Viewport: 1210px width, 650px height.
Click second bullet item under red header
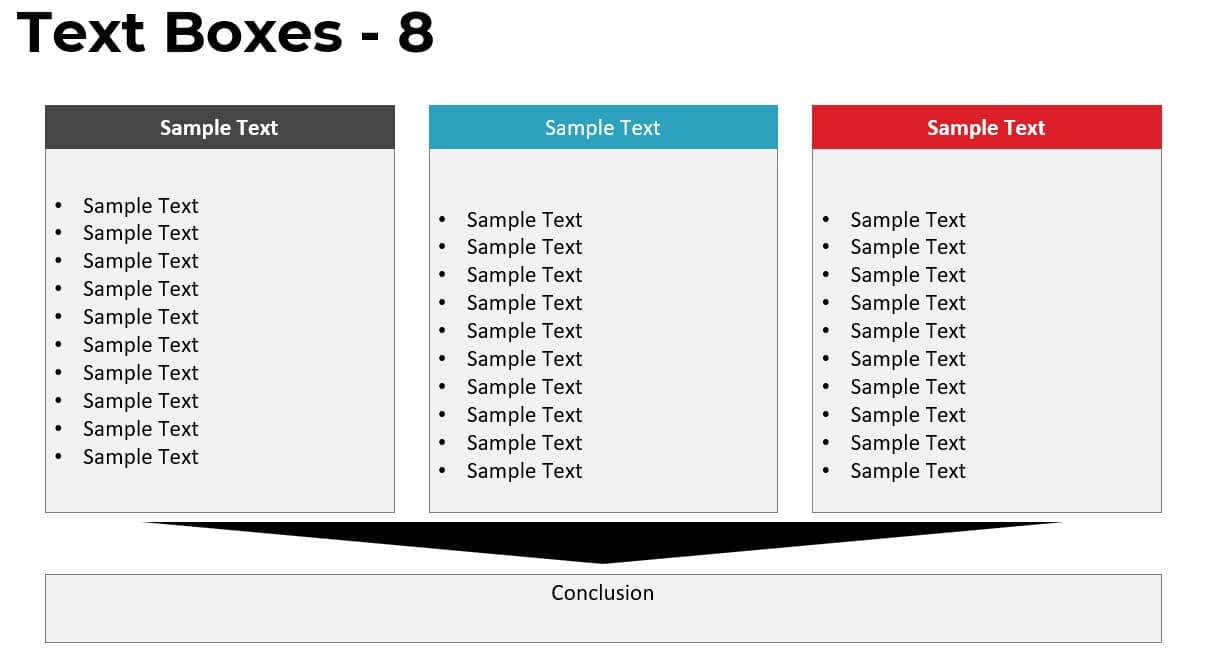[x=908, y=247]
